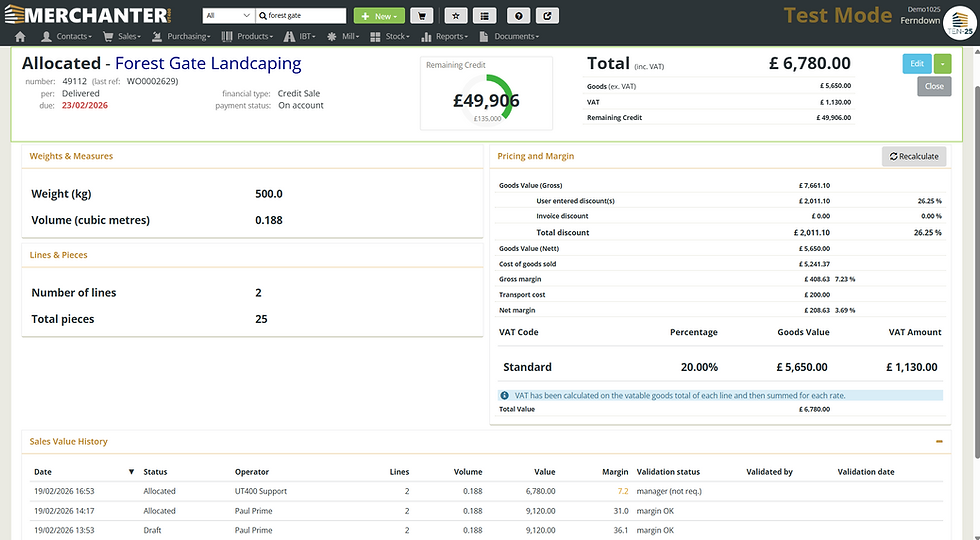Click the share/export arrow toolbar icon
The image size is (980, 540).
pyautogui.click(x=547, y=16)
